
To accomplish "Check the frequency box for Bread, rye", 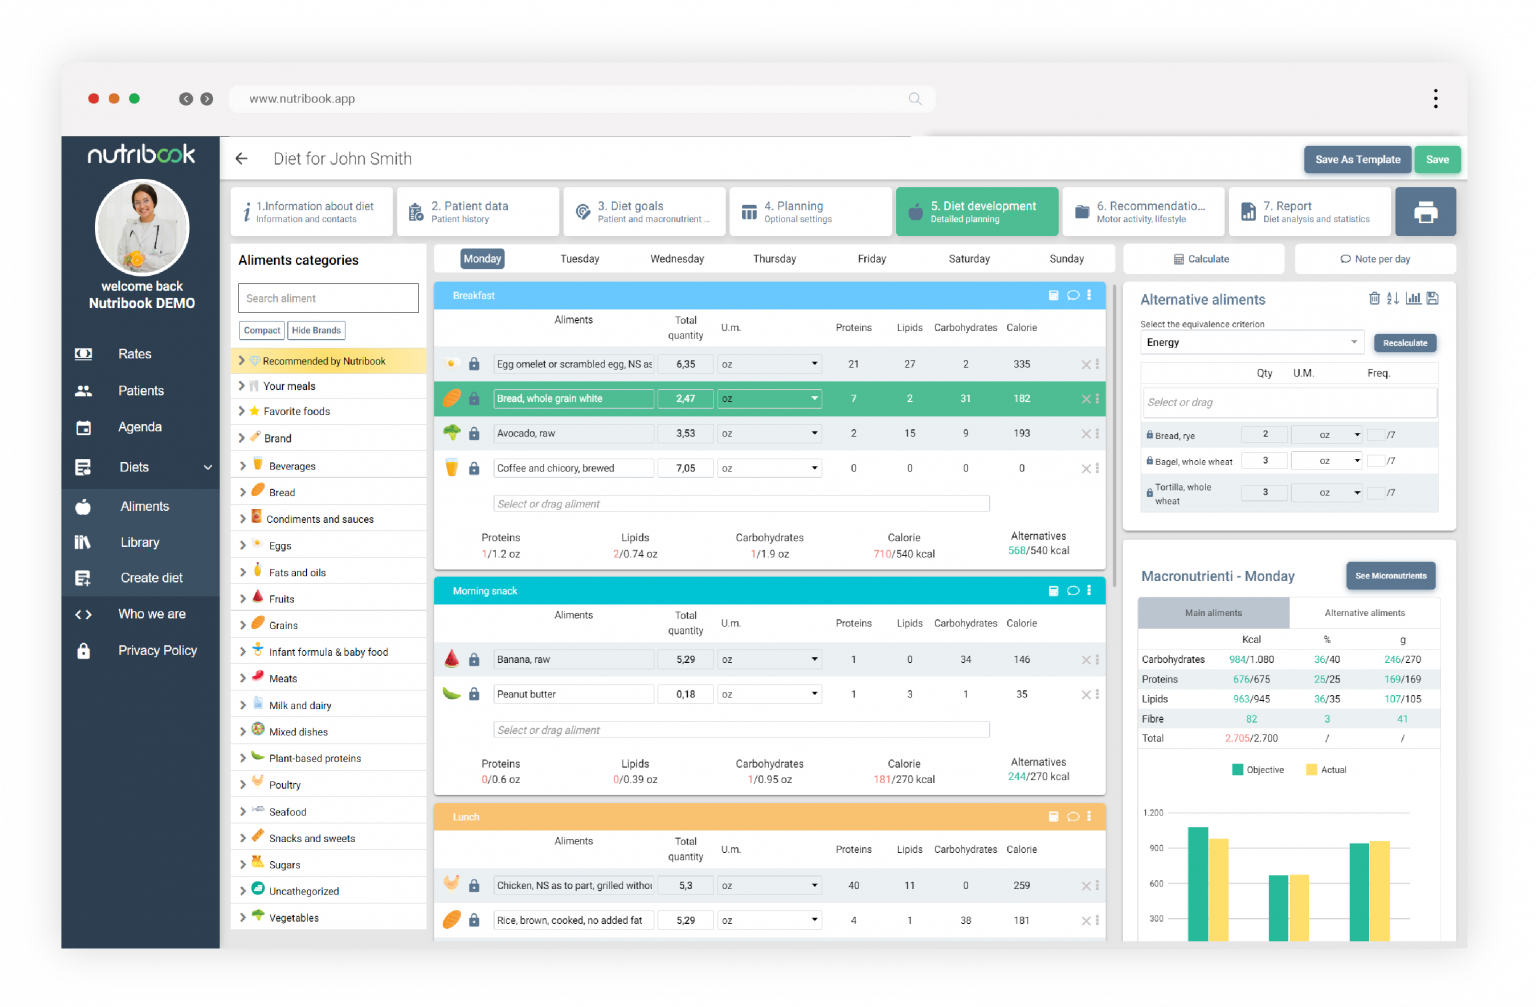I will [1375, 435].
